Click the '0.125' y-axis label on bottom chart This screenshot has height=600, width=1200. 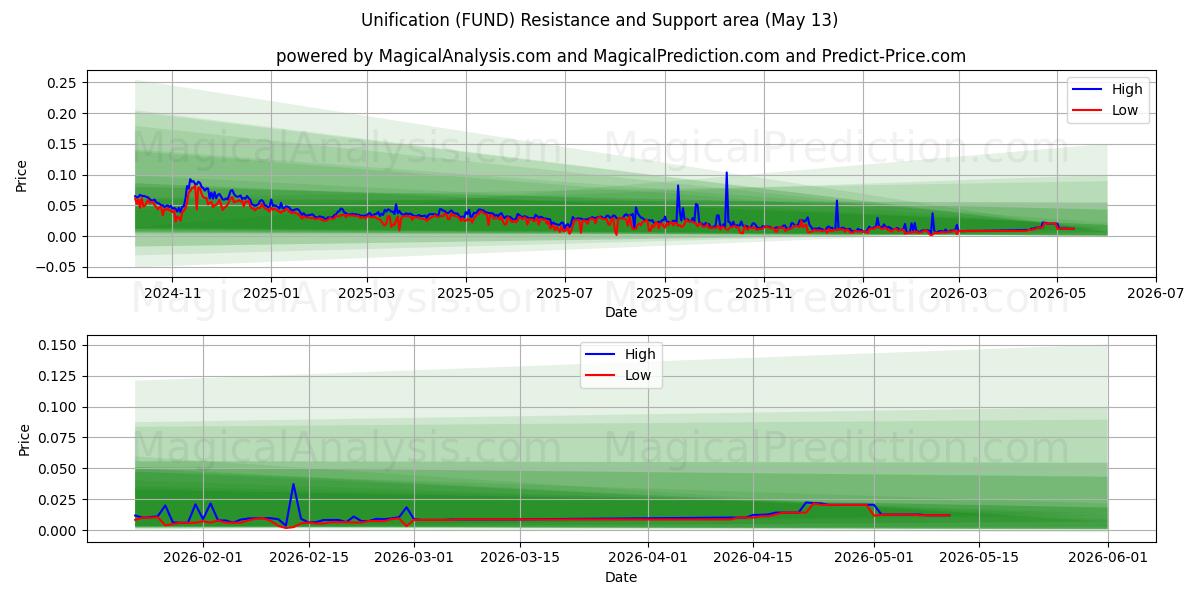point(58,376)
